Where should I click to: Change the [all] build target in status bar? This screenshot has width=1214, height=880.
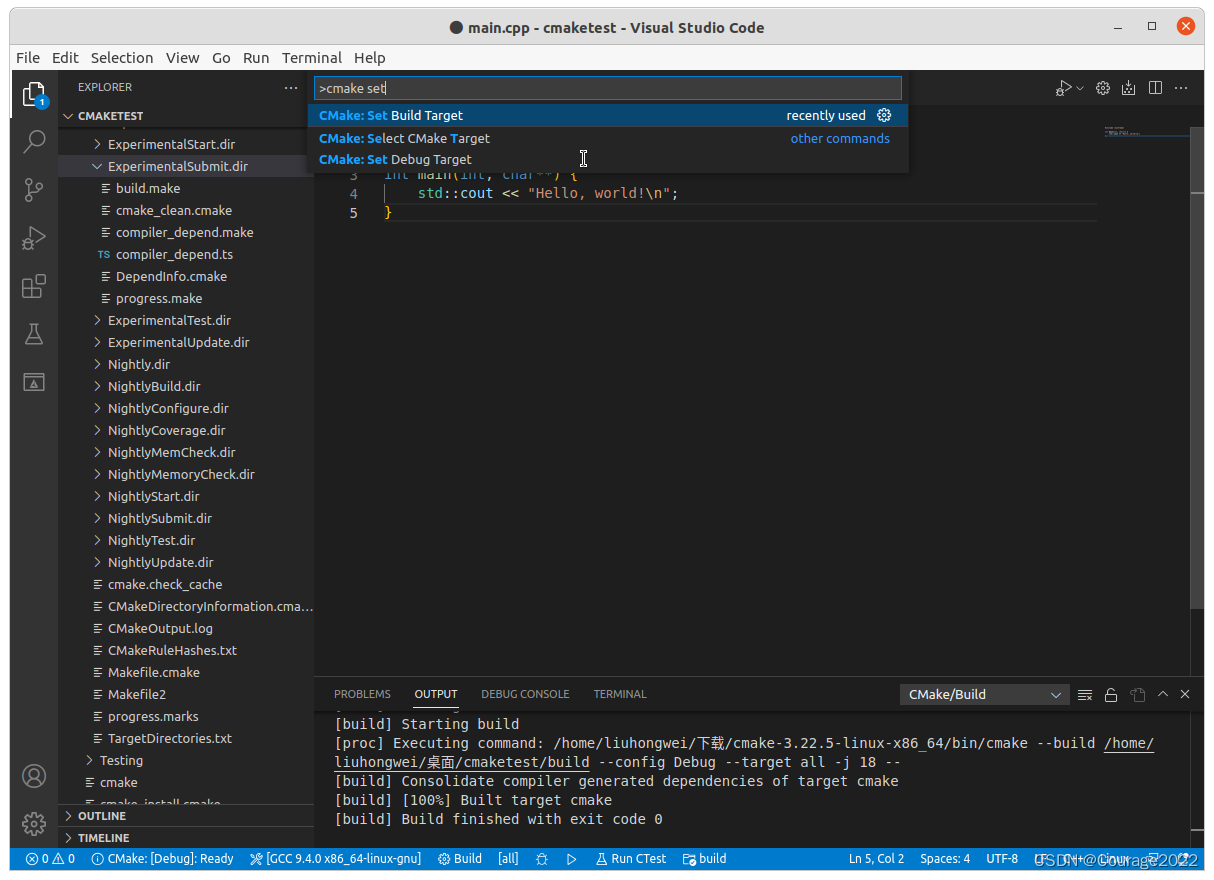(x=508, y=859)
